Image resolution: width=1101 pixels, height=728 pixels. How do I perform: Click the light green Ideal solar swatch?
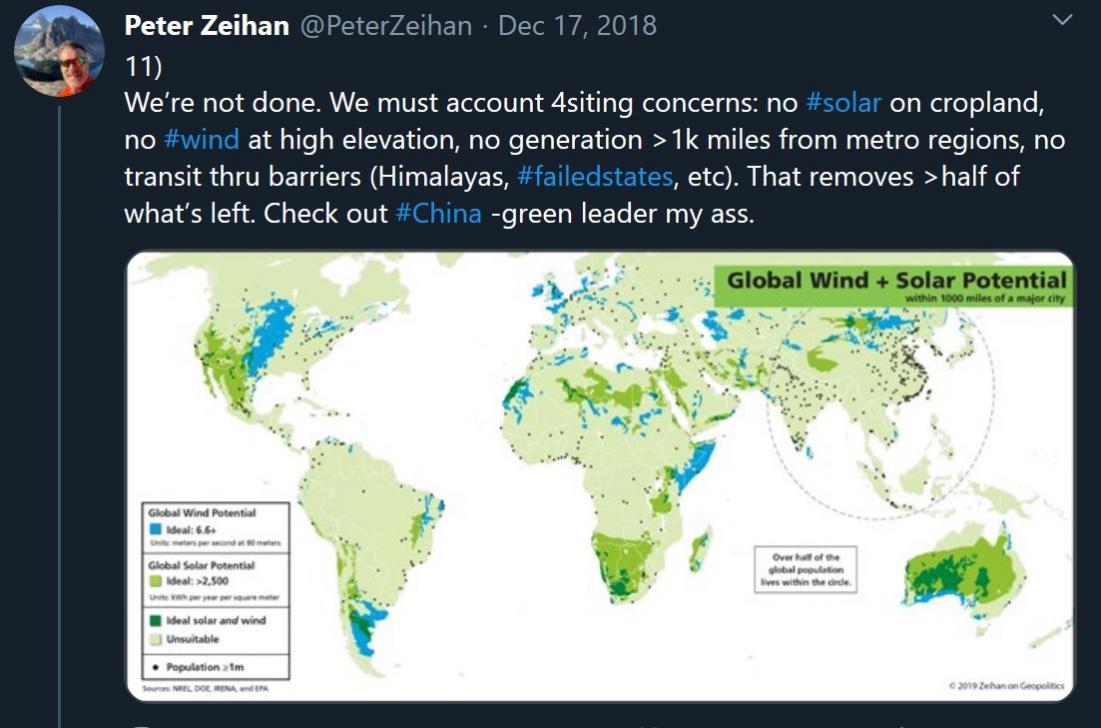pyautogui.click(x=154, y=581)
